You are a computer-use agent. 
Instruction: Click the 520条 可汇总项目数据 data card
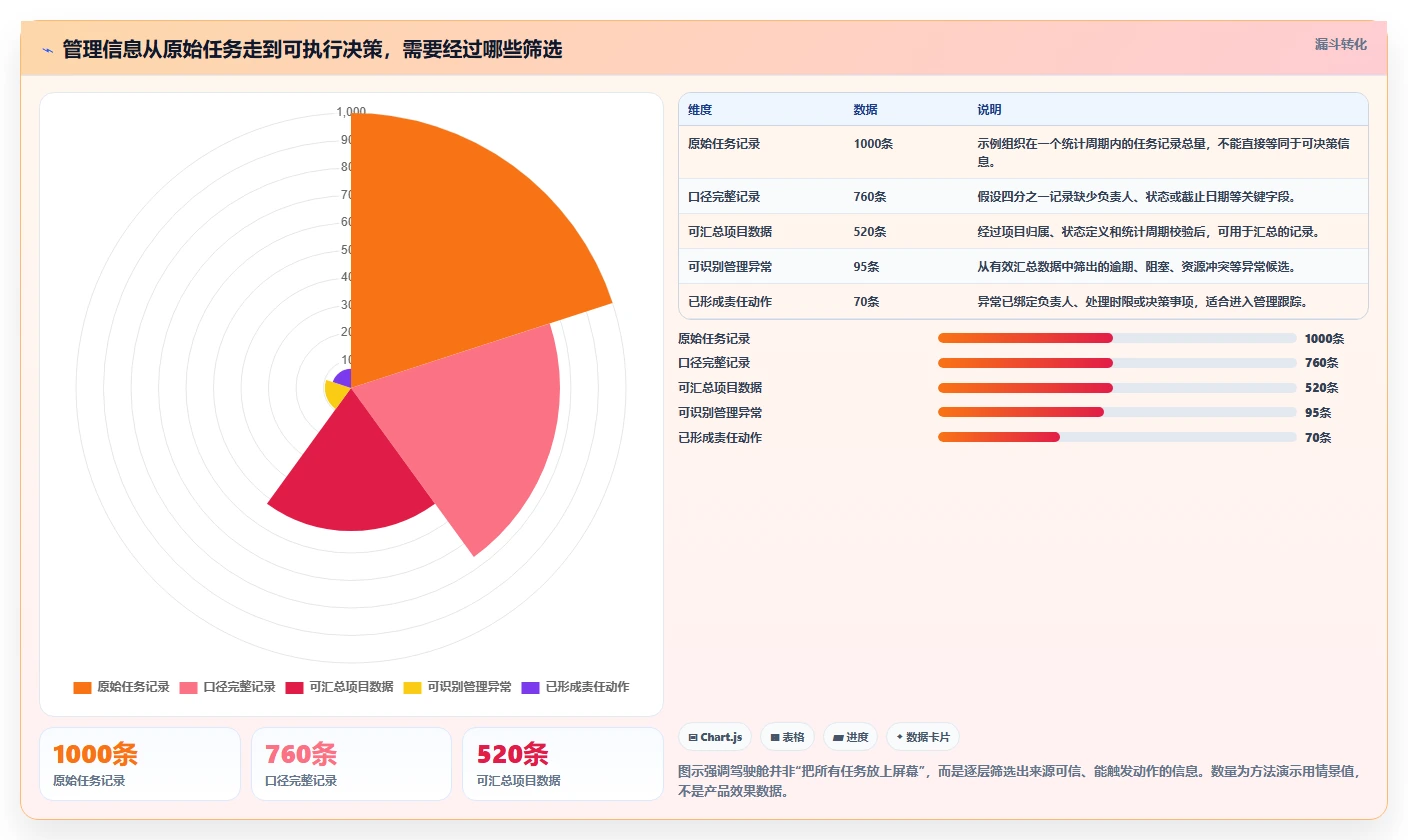(563, 764)
